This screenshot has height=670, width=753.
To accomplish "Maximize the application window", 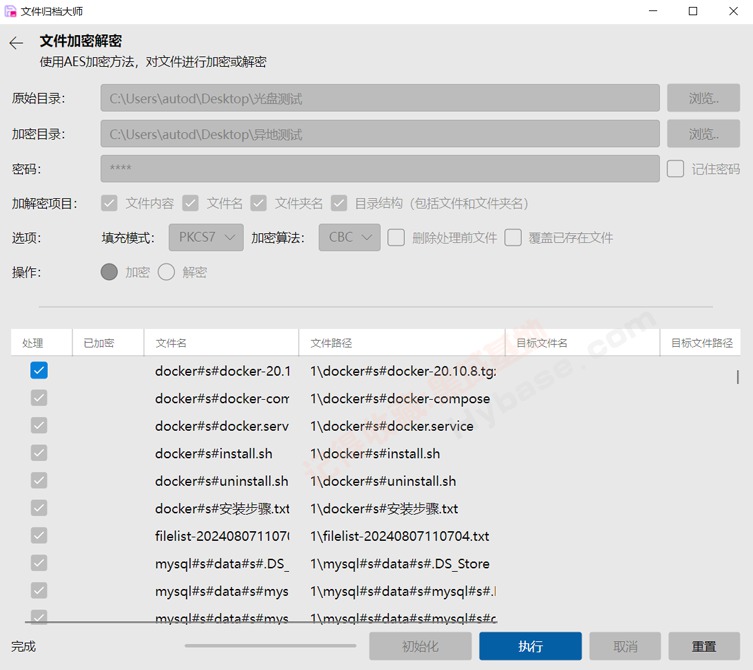I will click(x=693, y=12).
